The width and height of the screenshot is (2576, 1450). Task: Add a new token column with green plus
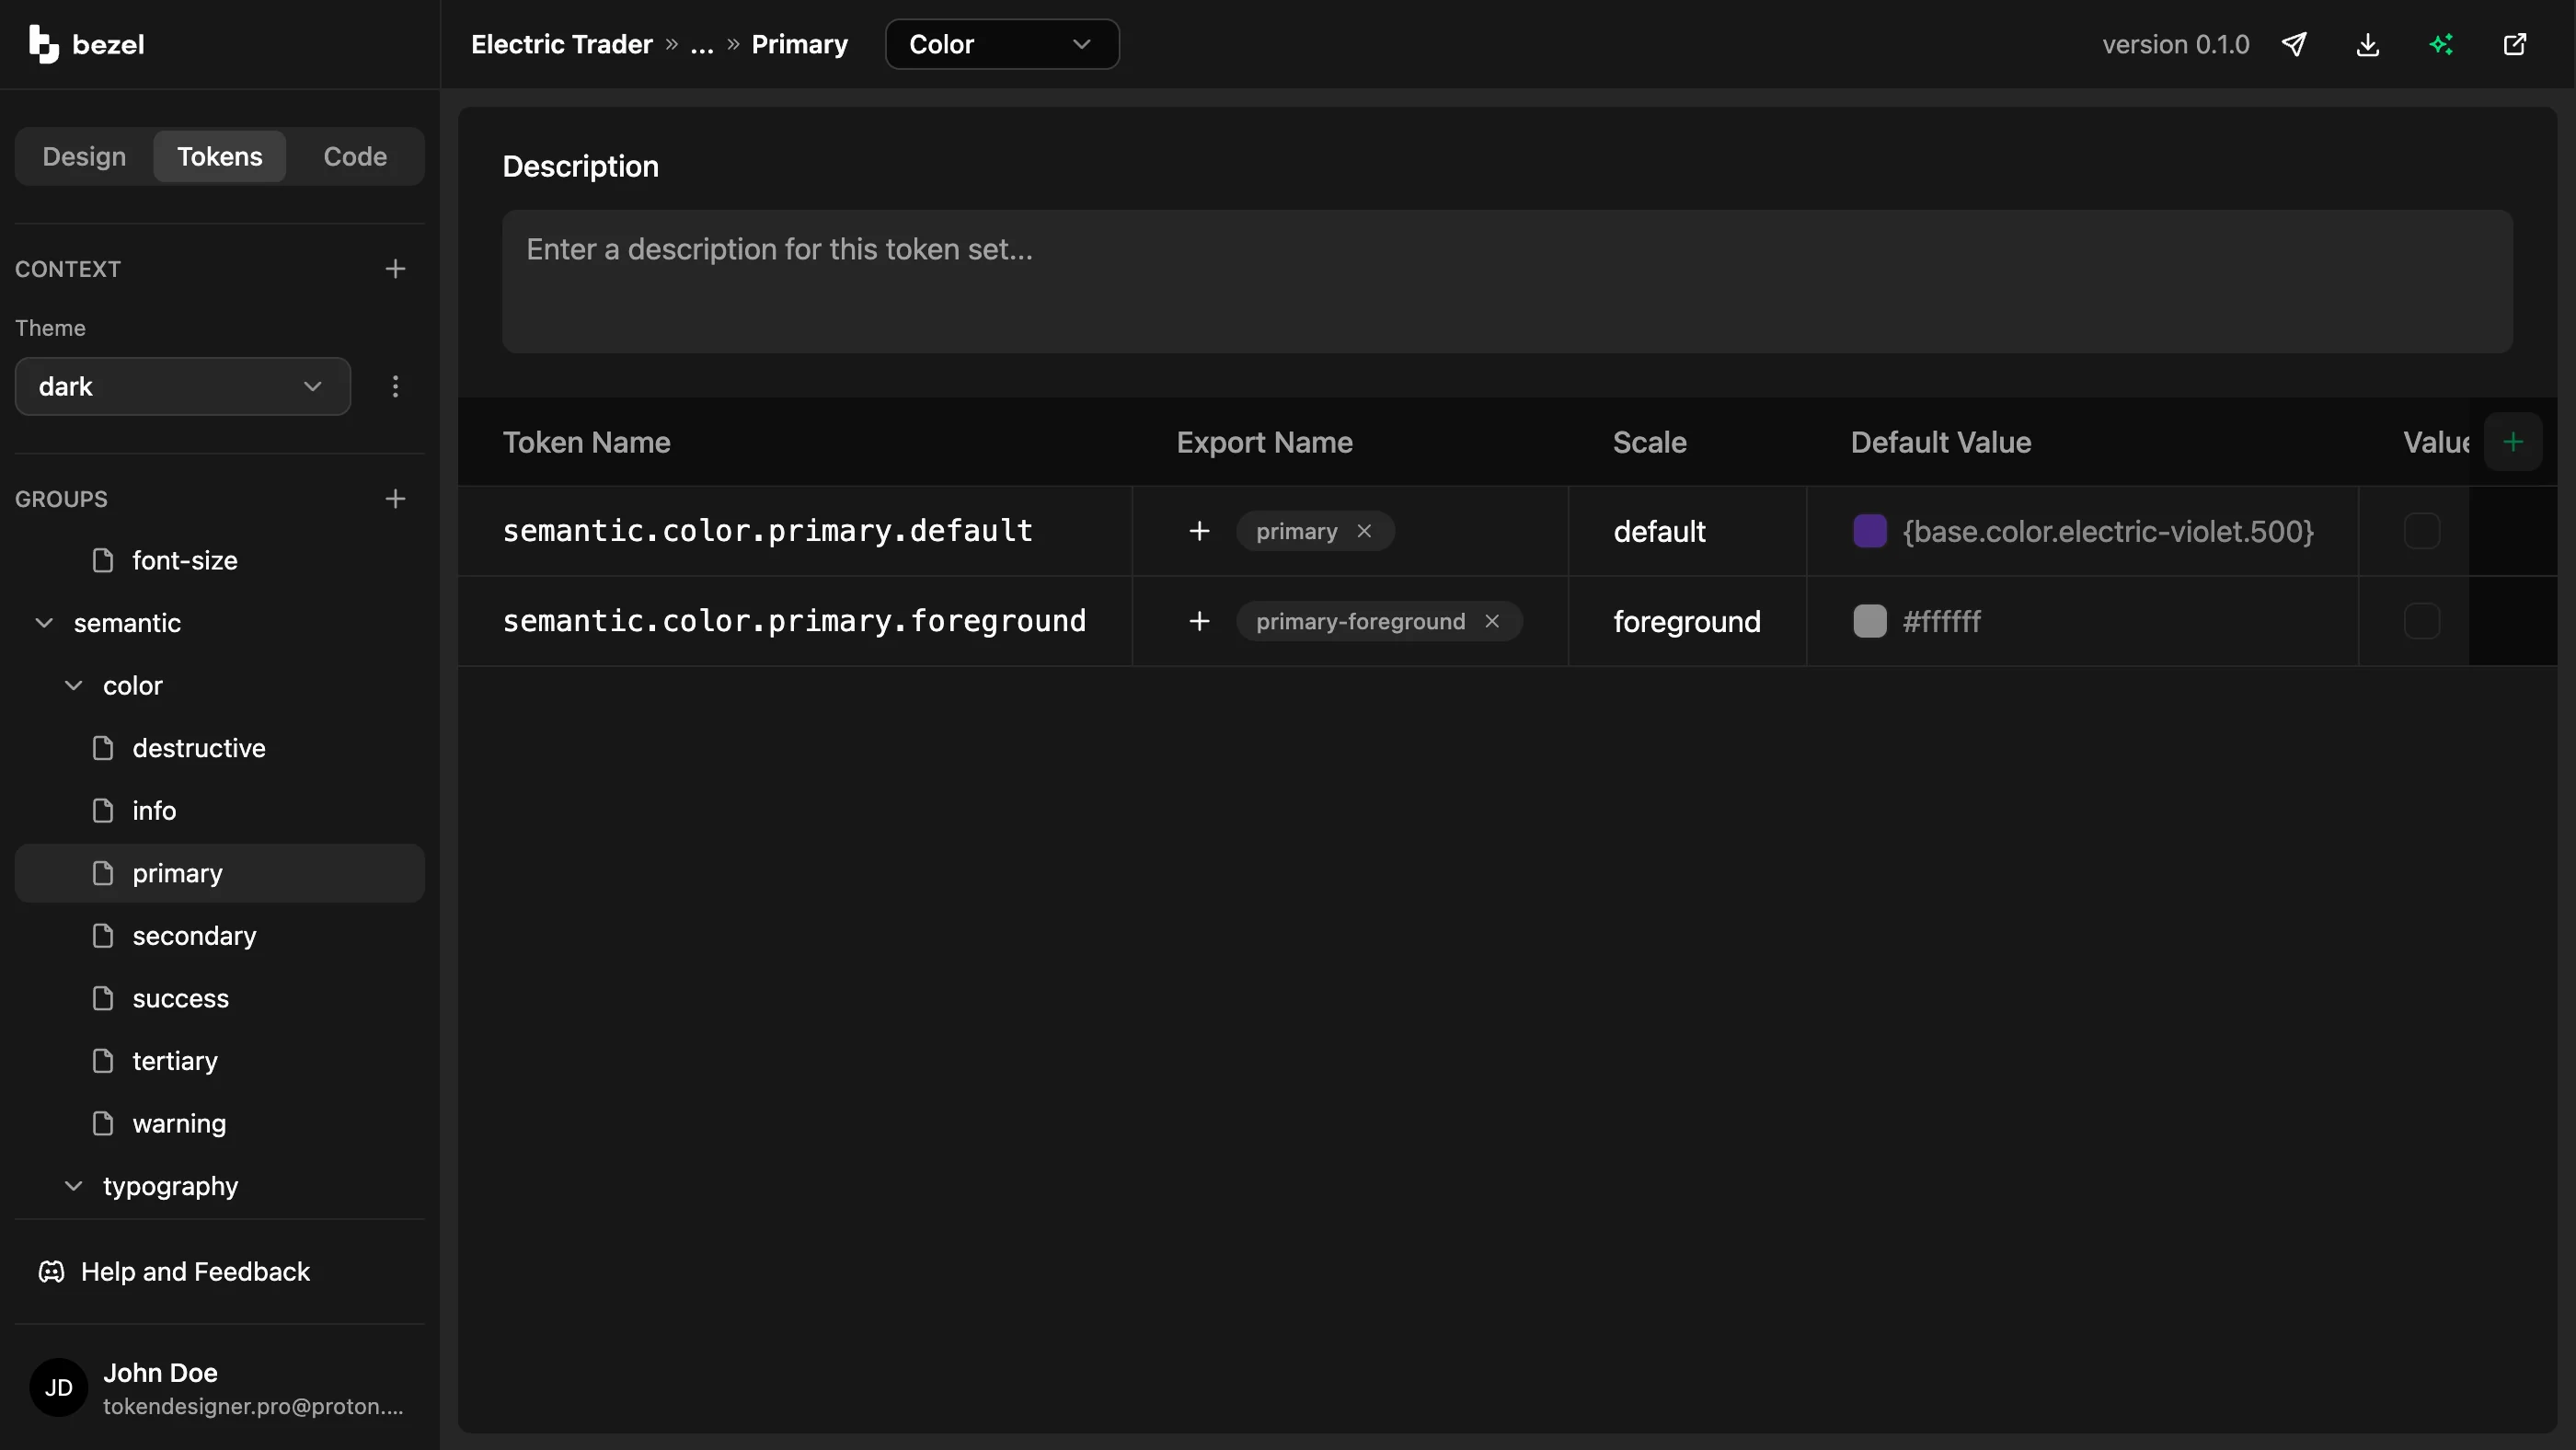2513,442
